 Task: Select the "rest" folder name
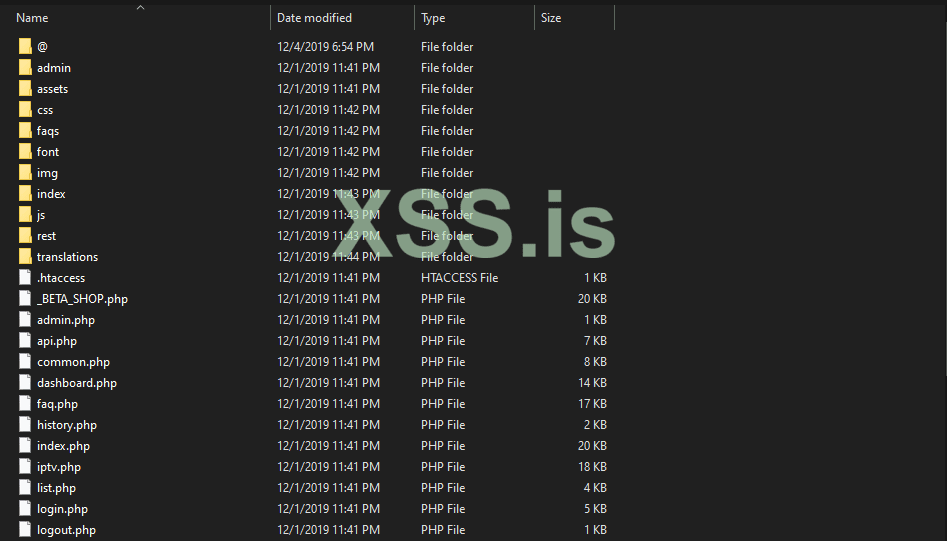pos(47,235)
